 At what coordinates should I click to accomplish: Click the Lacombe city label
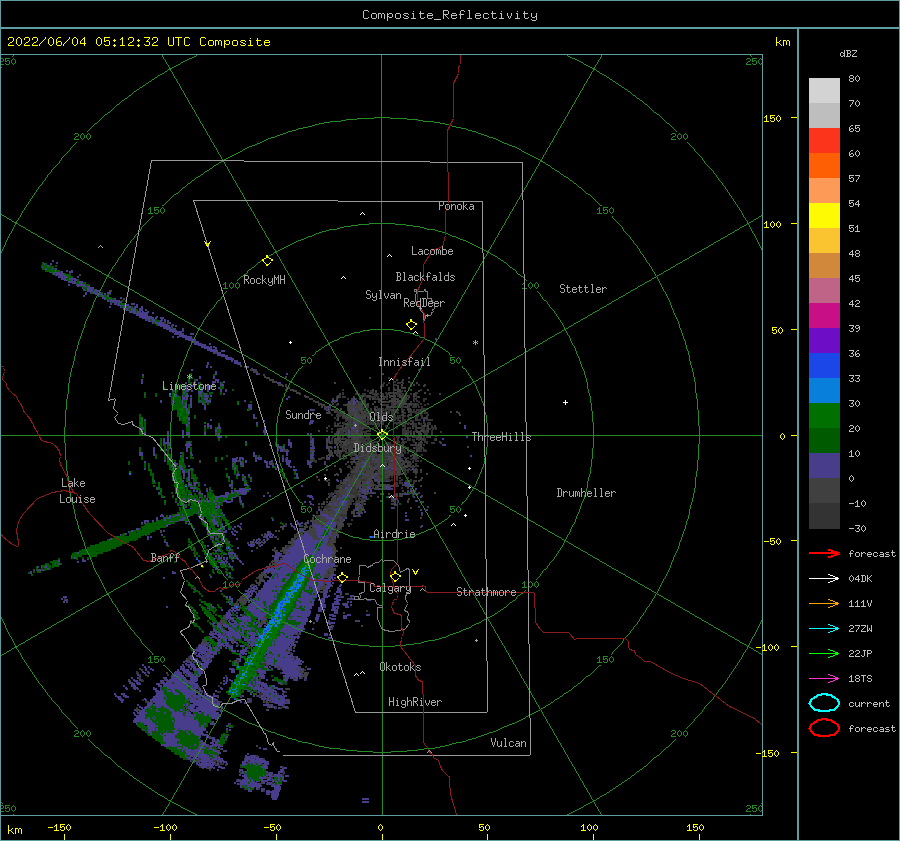point(432,251)
